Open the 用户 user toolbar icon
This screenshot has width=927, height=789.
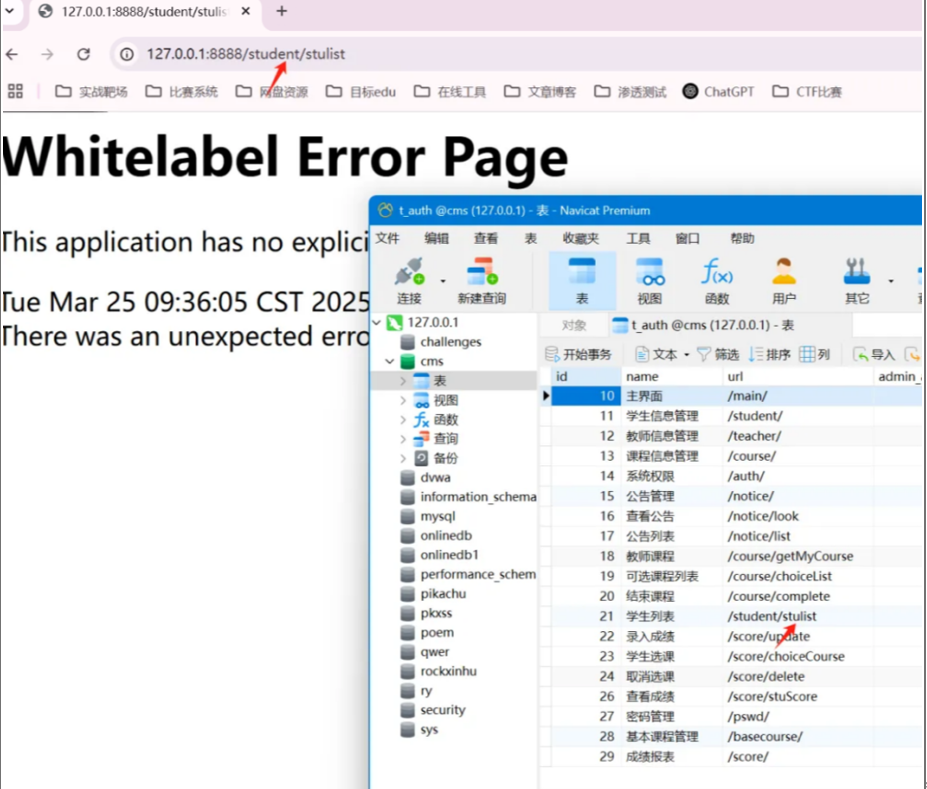784,273
